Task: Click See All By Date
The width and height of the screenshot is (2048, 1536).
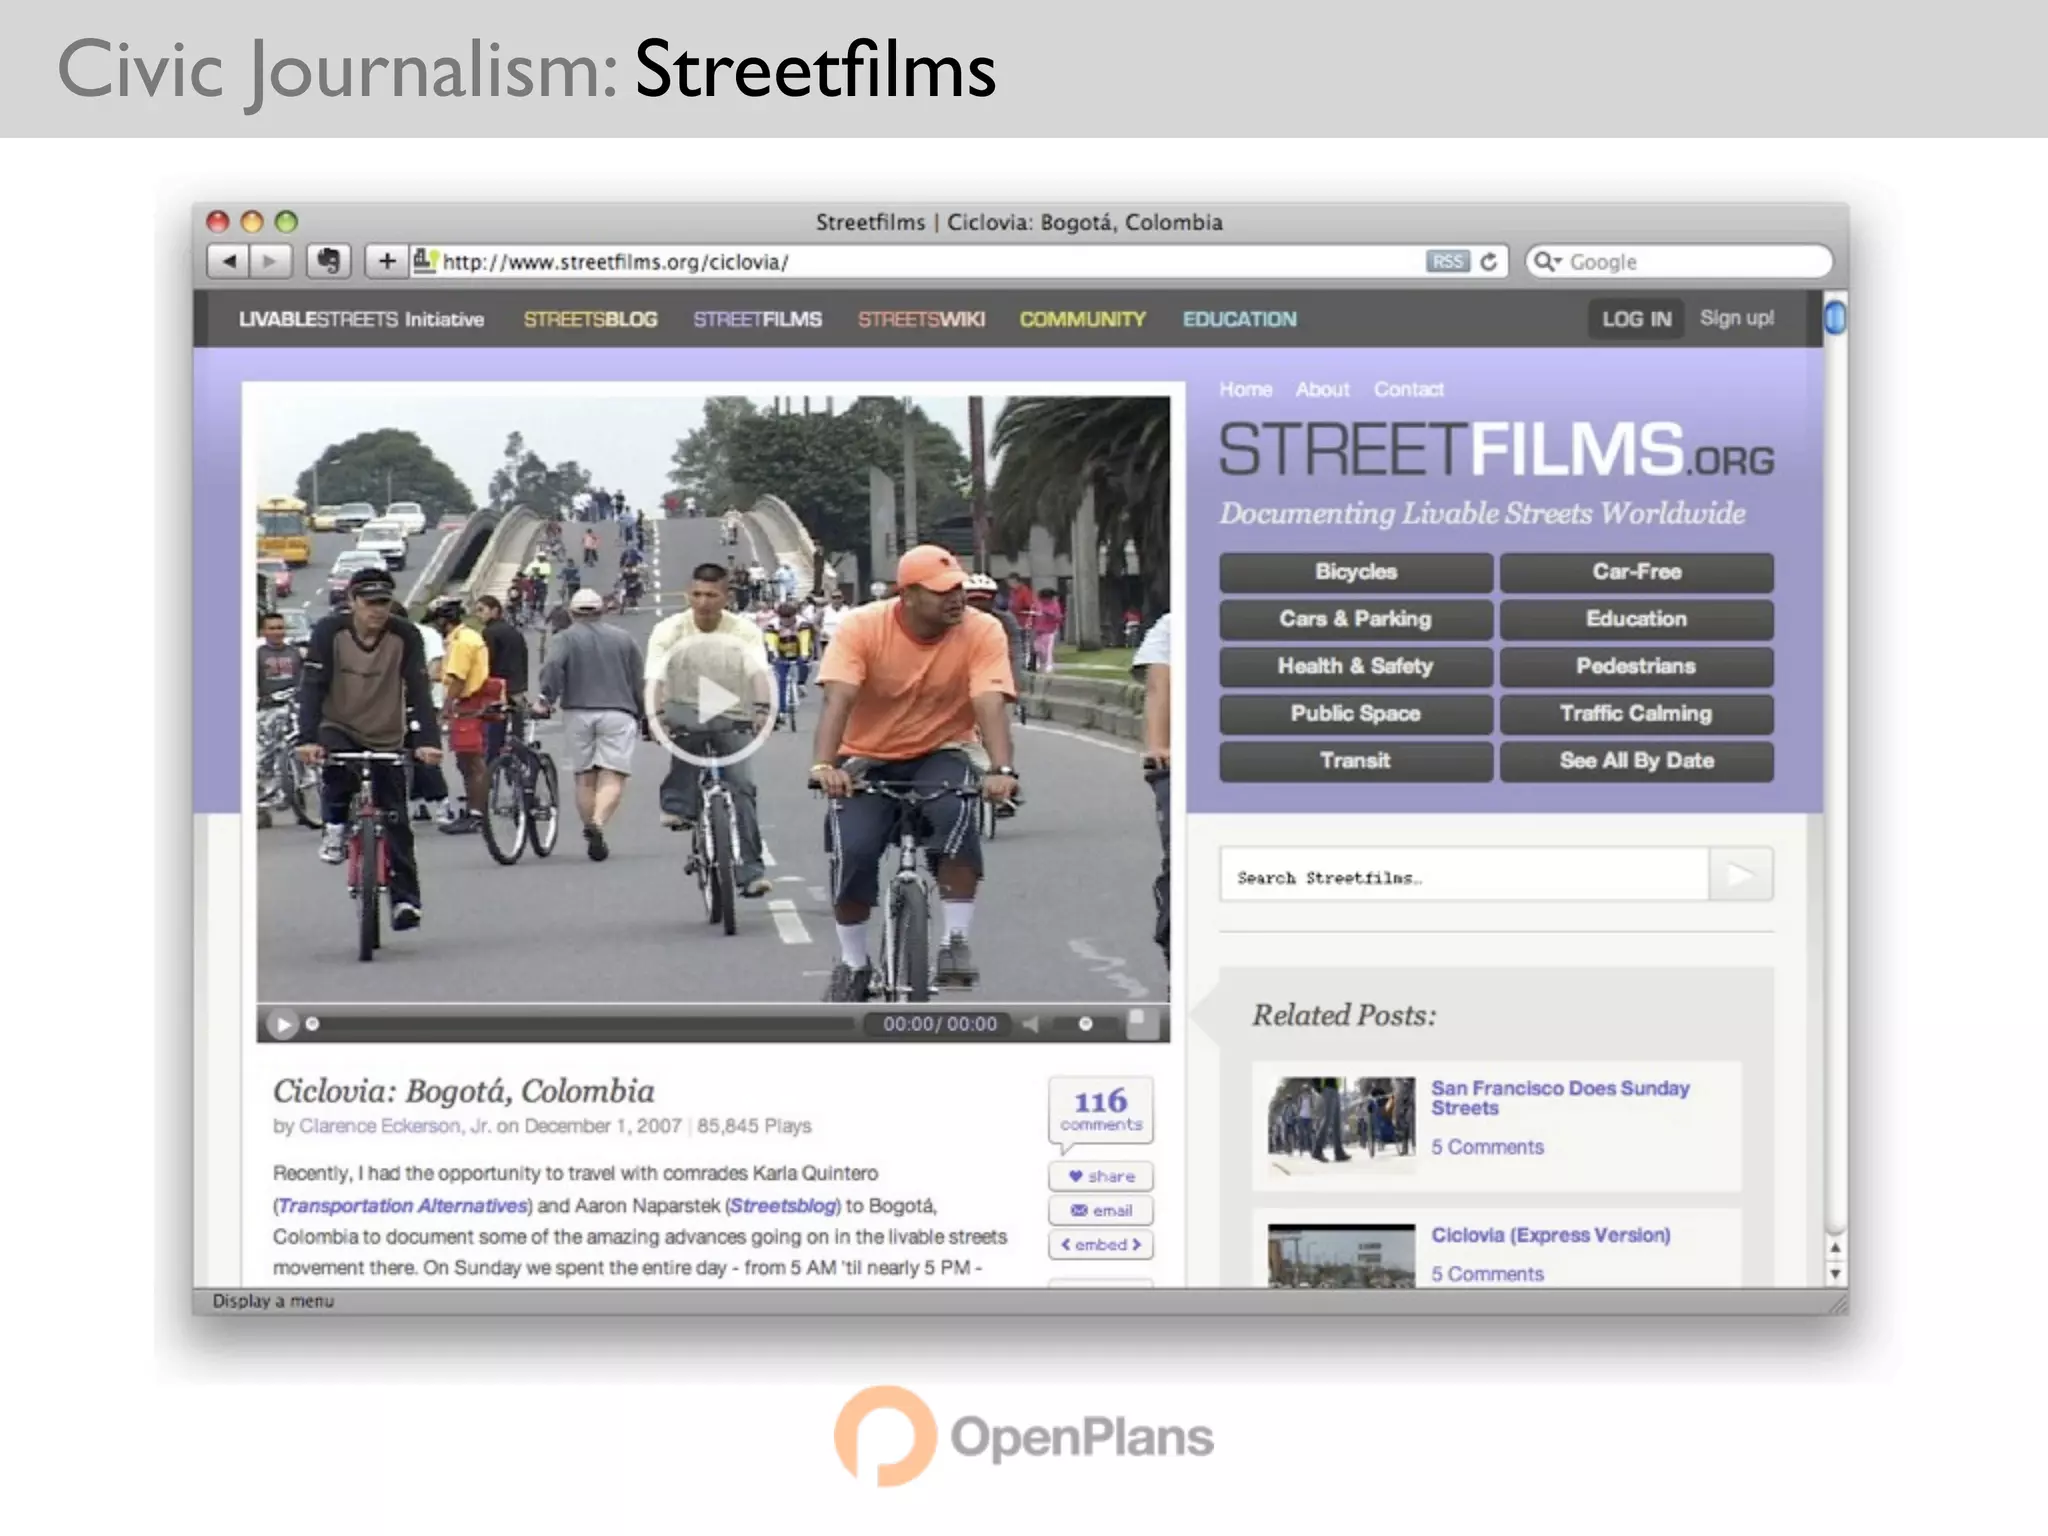Action: pyautogui.click(x=1637, y=761)
